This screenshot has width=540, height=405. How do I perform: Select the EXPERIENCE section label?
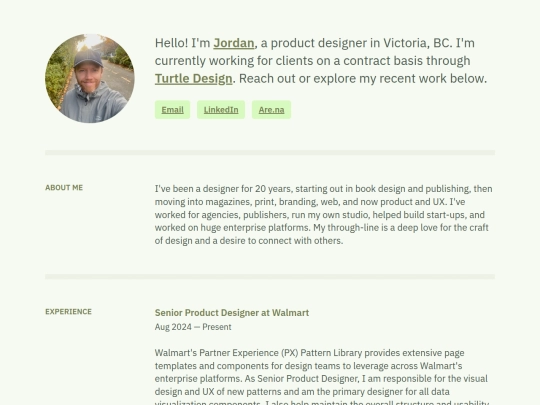point(68,312)
